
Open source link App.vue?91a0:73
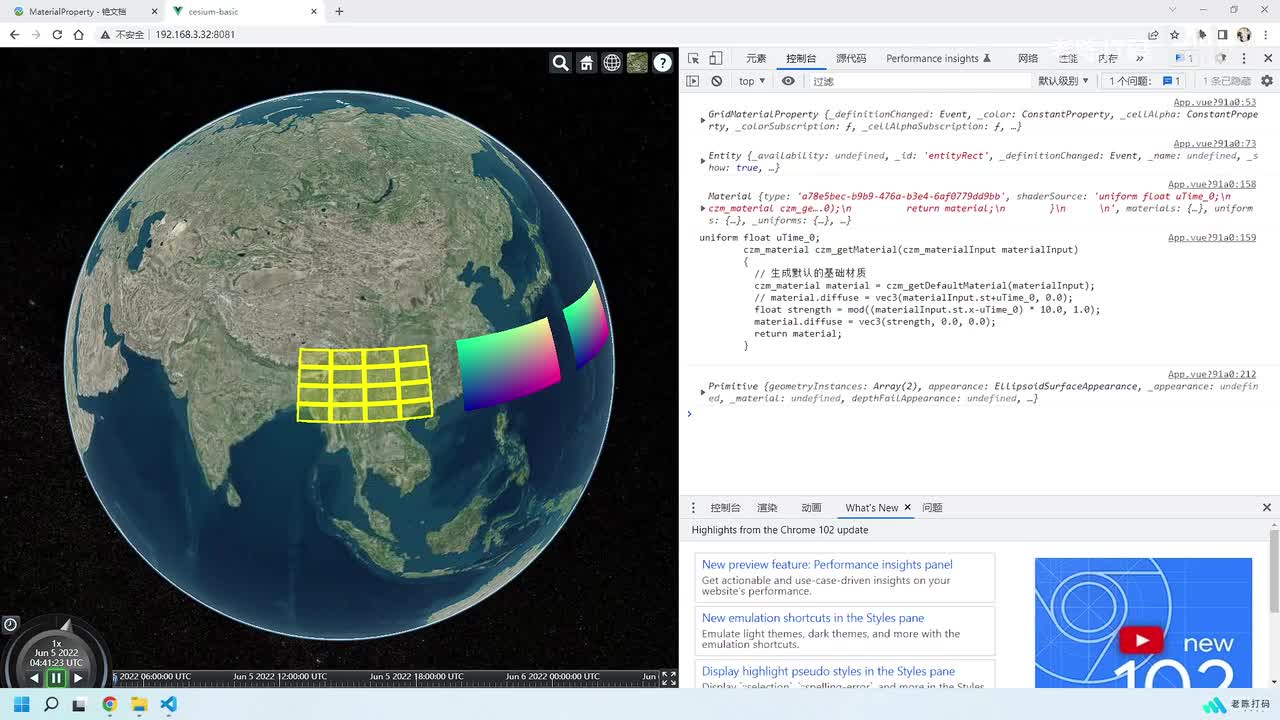point(1214,144)
